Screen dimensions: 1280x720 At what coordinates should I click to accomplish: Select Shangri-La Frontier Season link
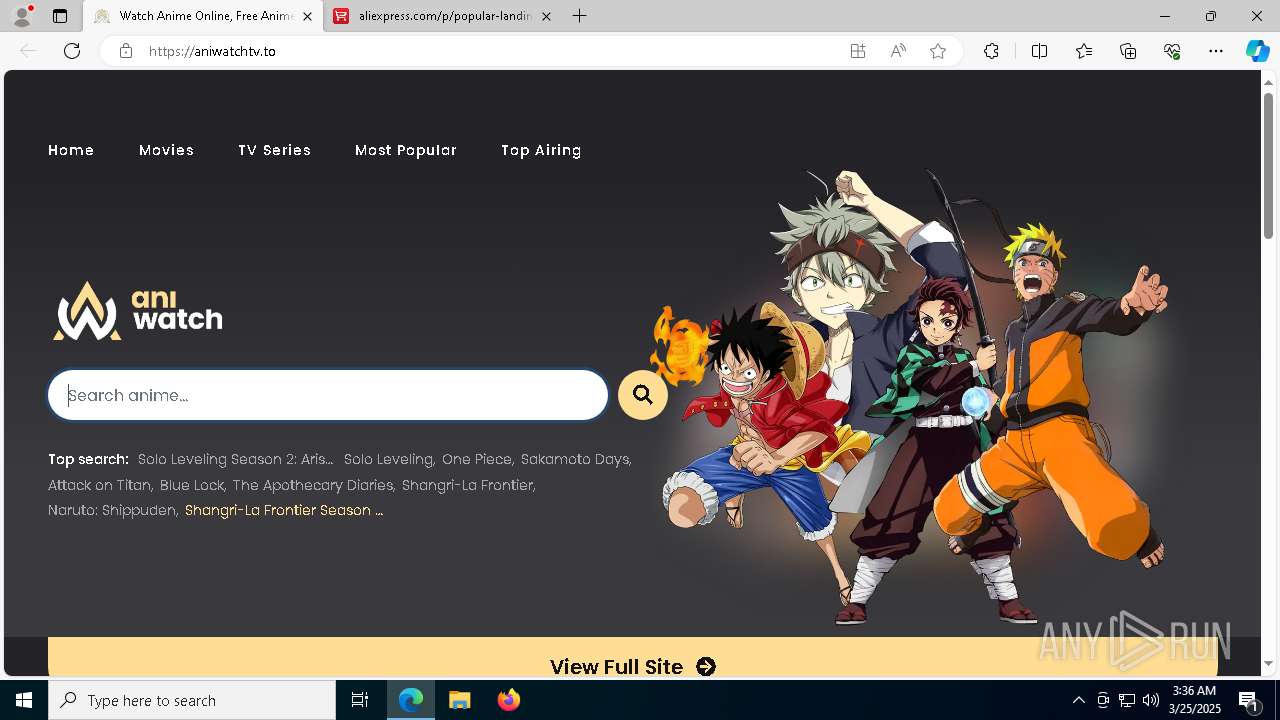coord(284,510)
